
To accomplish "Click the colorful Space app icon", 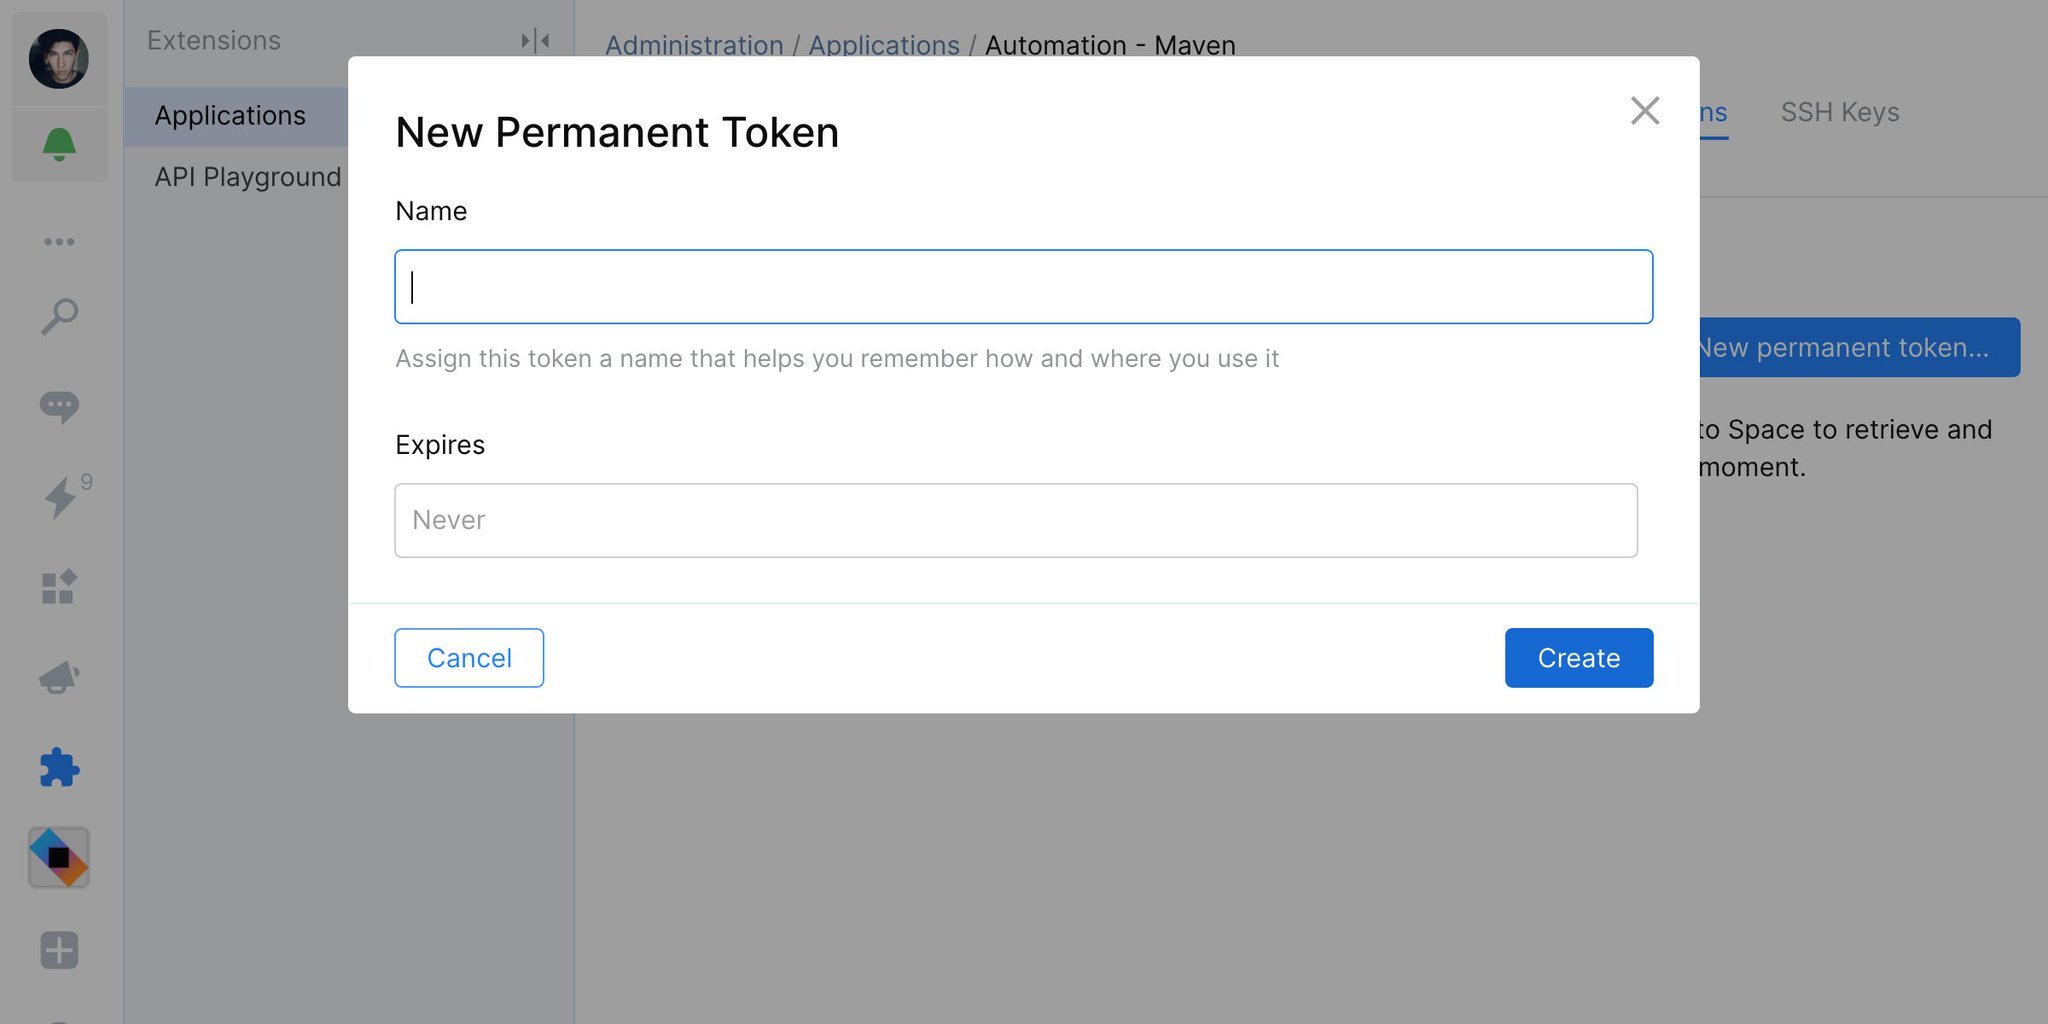I will pos(59,857).
